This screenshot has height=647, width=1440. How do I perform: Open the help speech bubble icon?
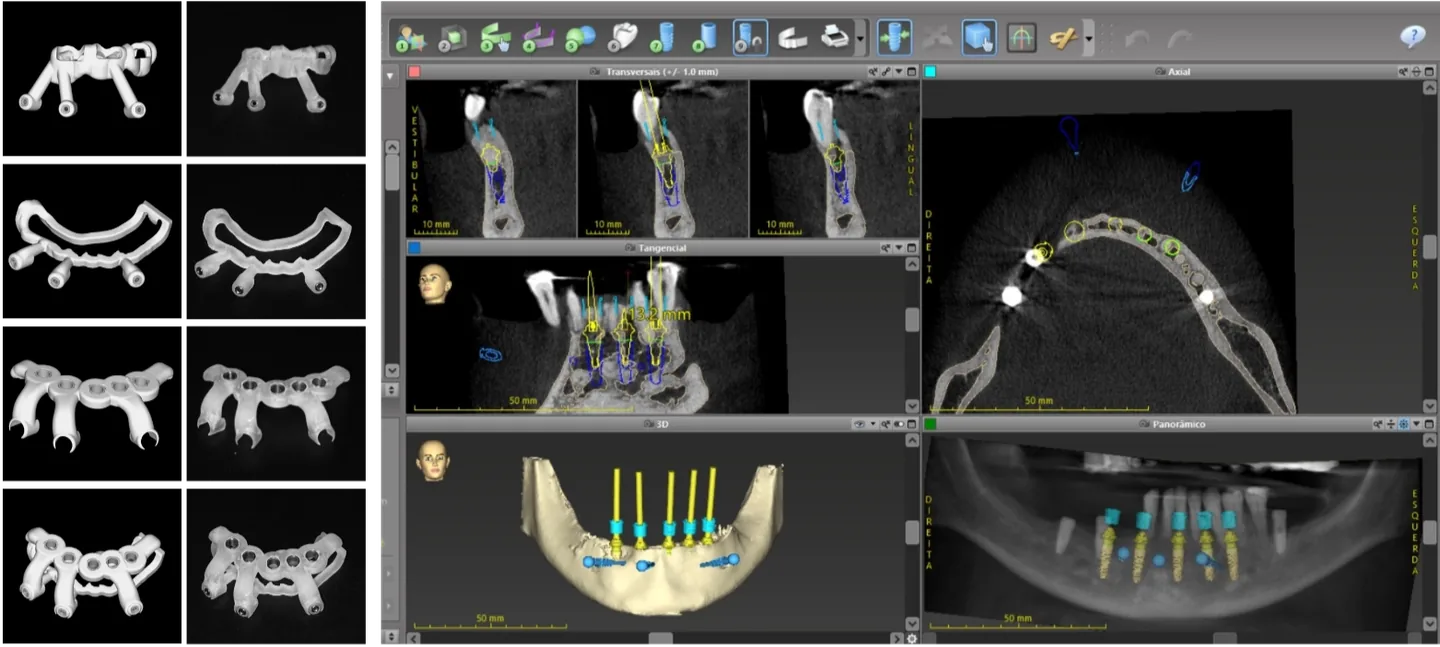point(1412,37)
